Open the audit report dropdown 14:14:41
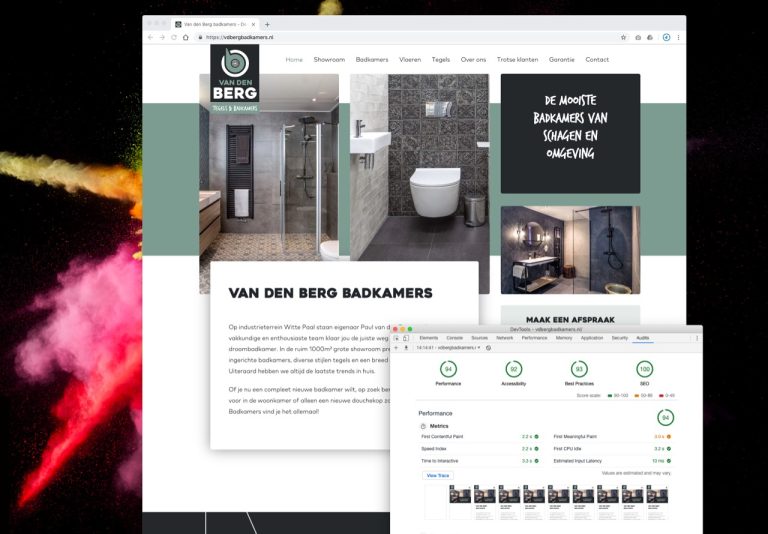The width and height of the screenshot is (768, 534). tap(448, 348)
